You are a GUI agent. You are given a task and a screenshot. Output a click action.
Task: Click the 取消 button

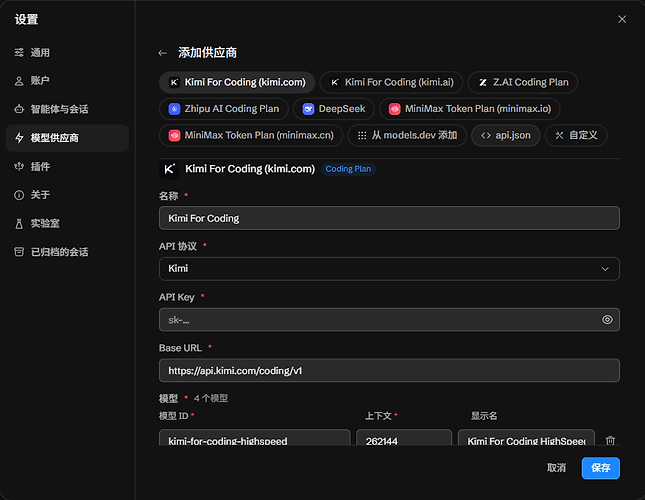(556, 468)
